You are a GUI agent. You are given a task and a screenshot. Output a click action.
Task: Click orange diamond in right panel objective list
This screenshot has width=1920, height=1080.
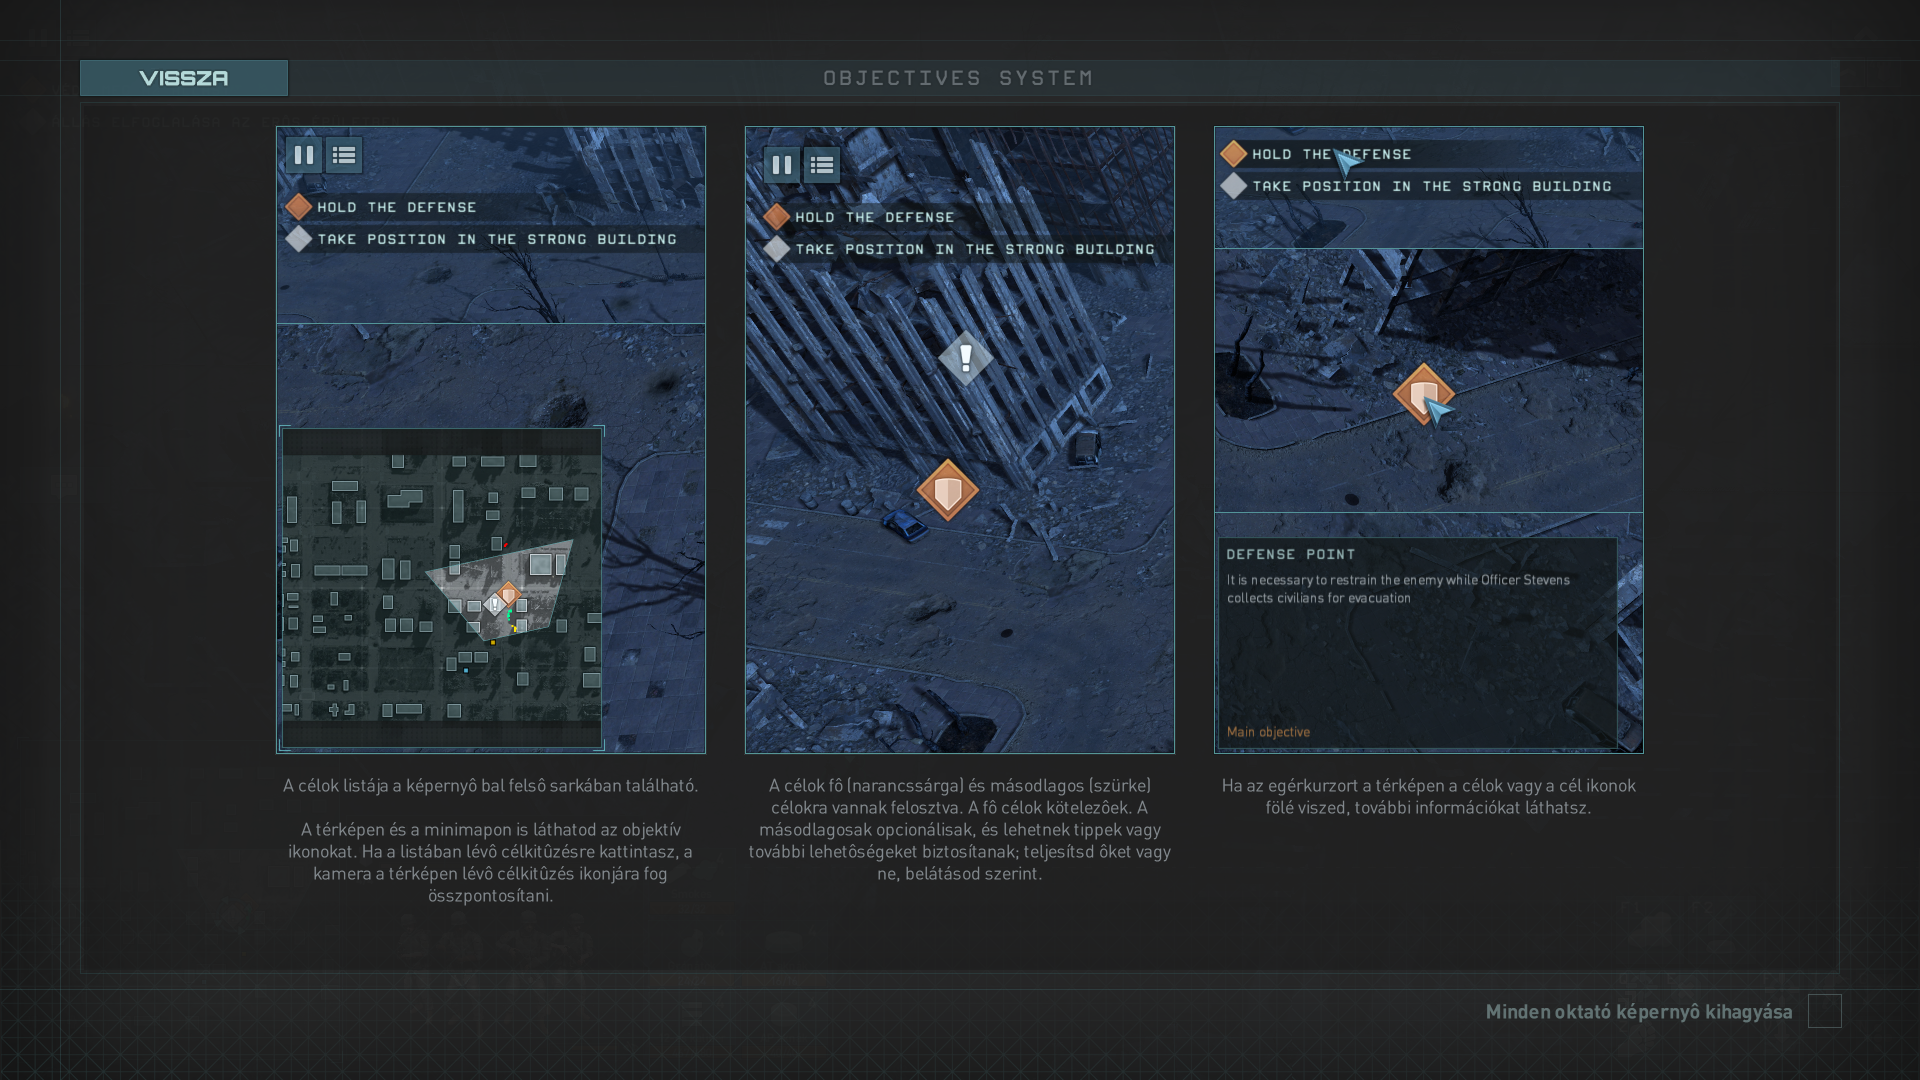coord(1233,154)
